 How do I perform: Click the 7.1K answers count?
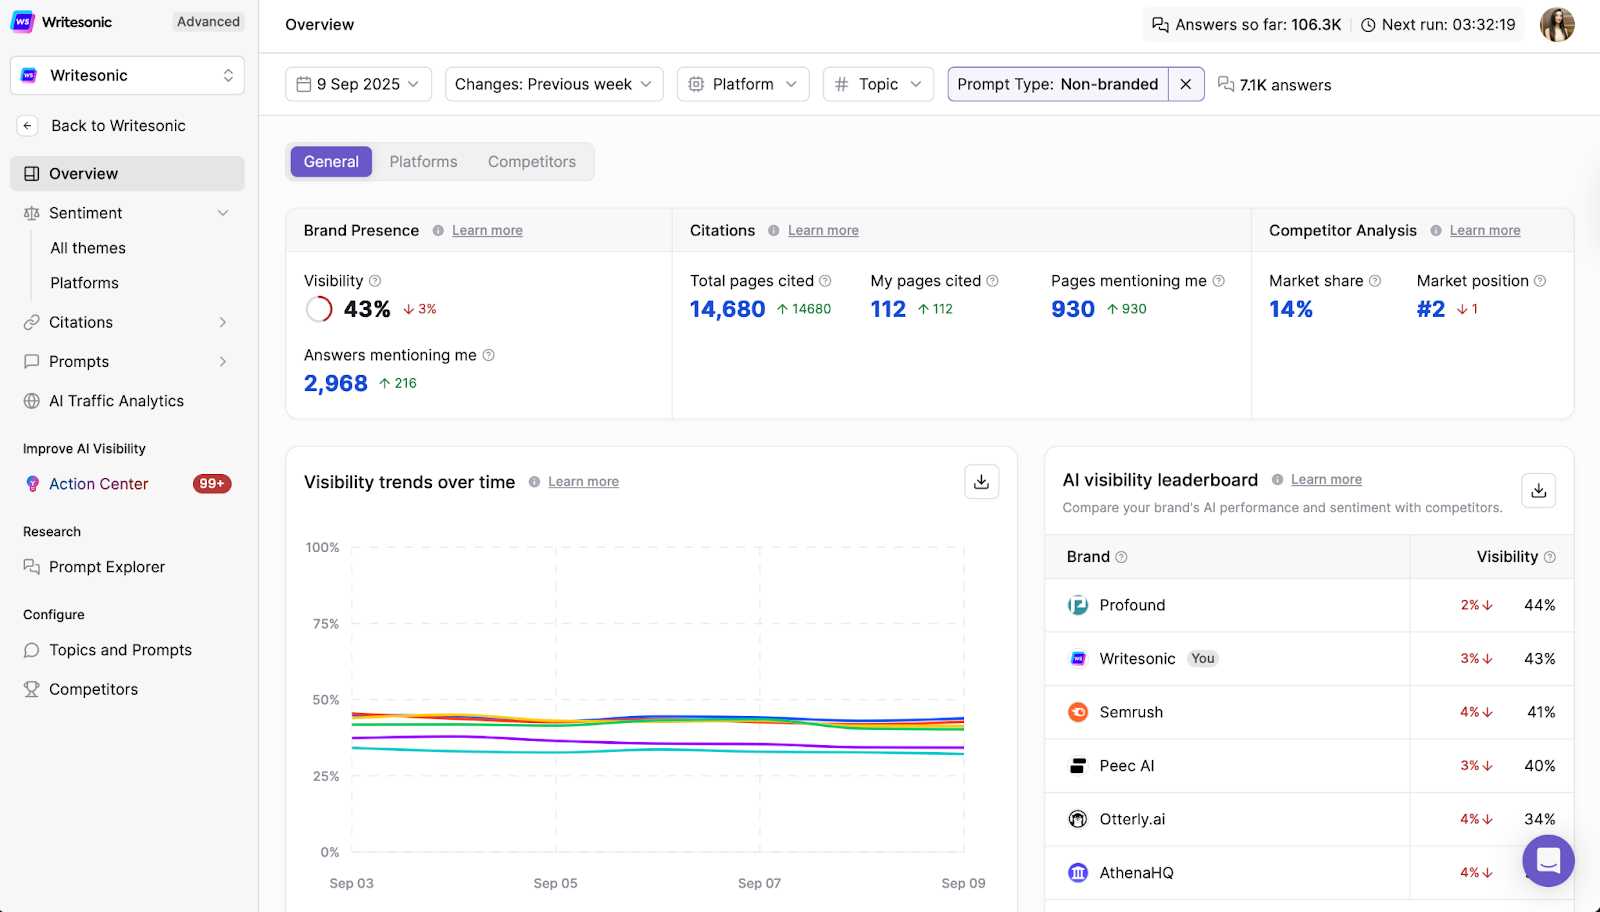point(1275,85)
